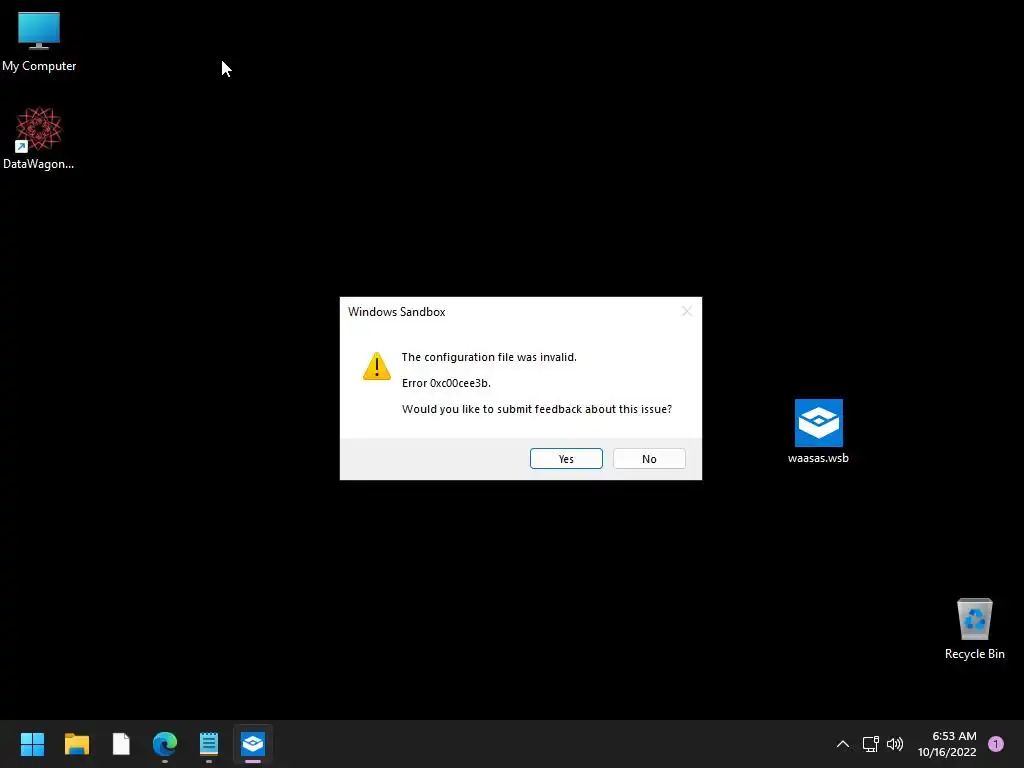Select the waasas.wsb desktop file
Screen dimensions: 1024x768
click(818, 432)
